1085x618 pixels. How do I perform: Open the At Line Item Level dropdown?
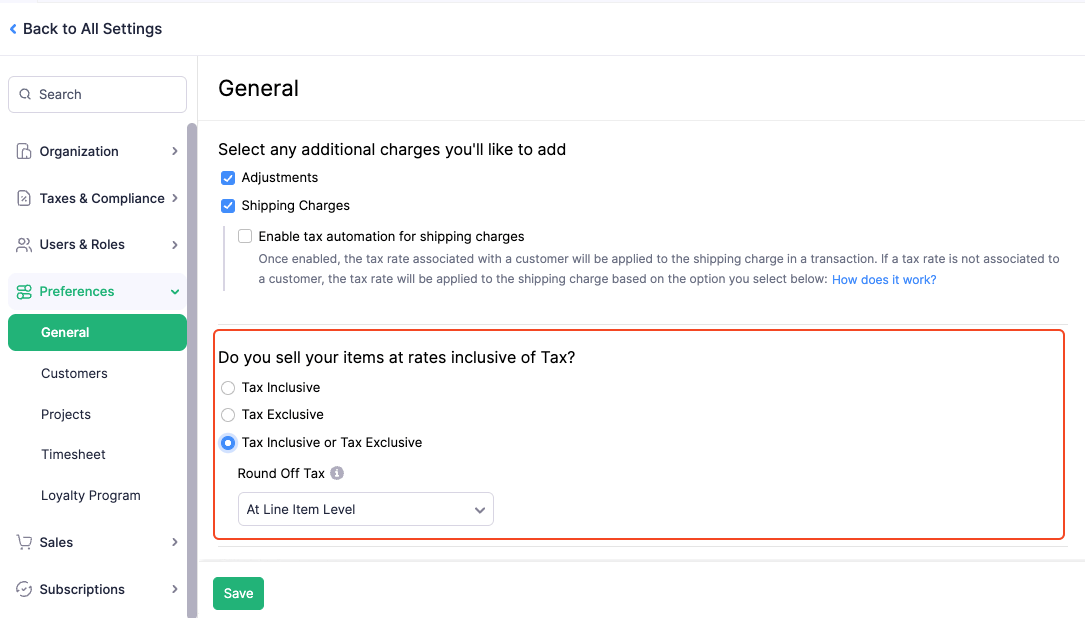pos(365,509)
